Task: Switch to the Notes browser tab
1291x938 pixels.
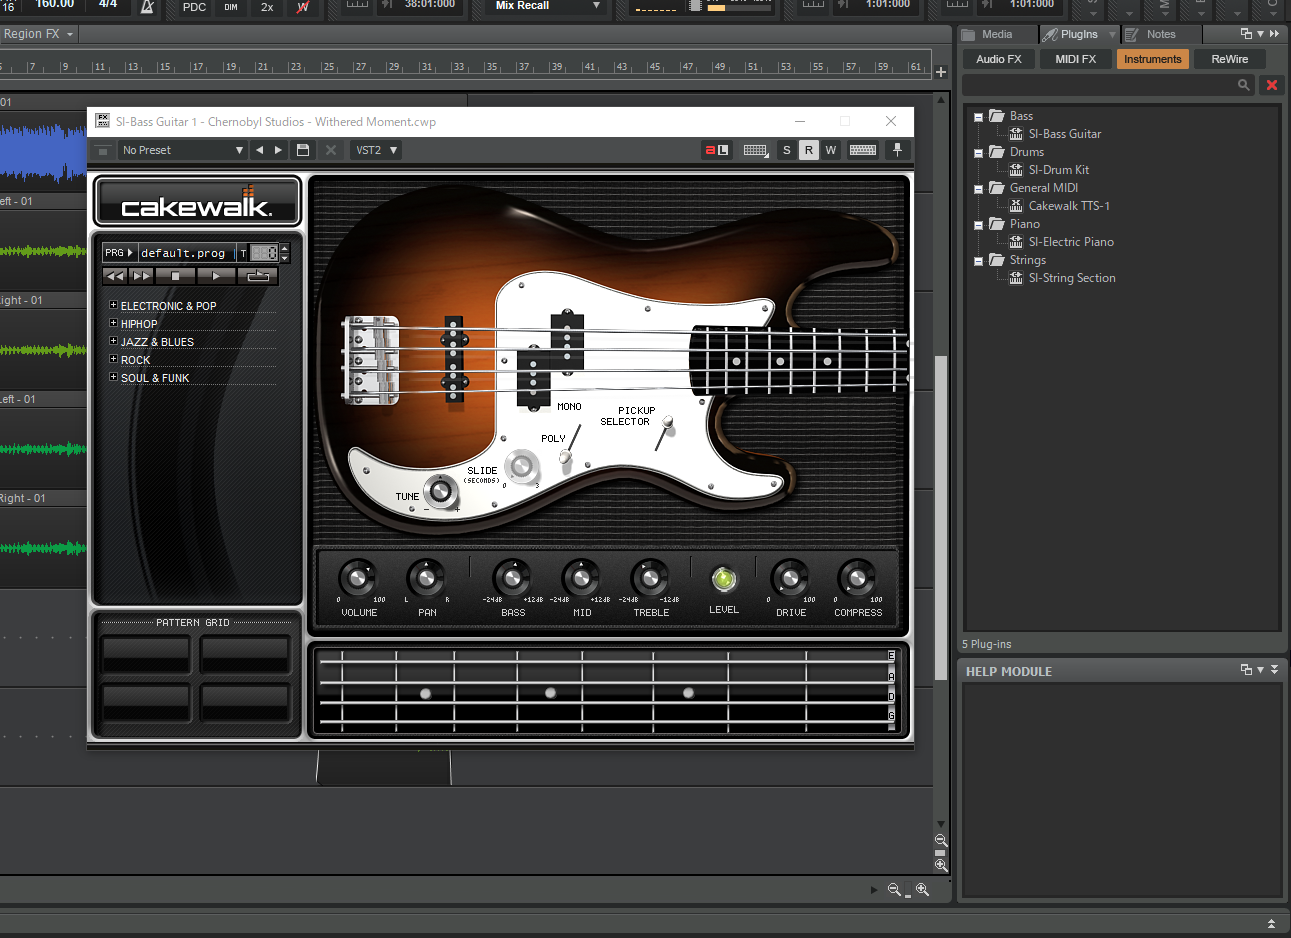Action: [1161, 34]
